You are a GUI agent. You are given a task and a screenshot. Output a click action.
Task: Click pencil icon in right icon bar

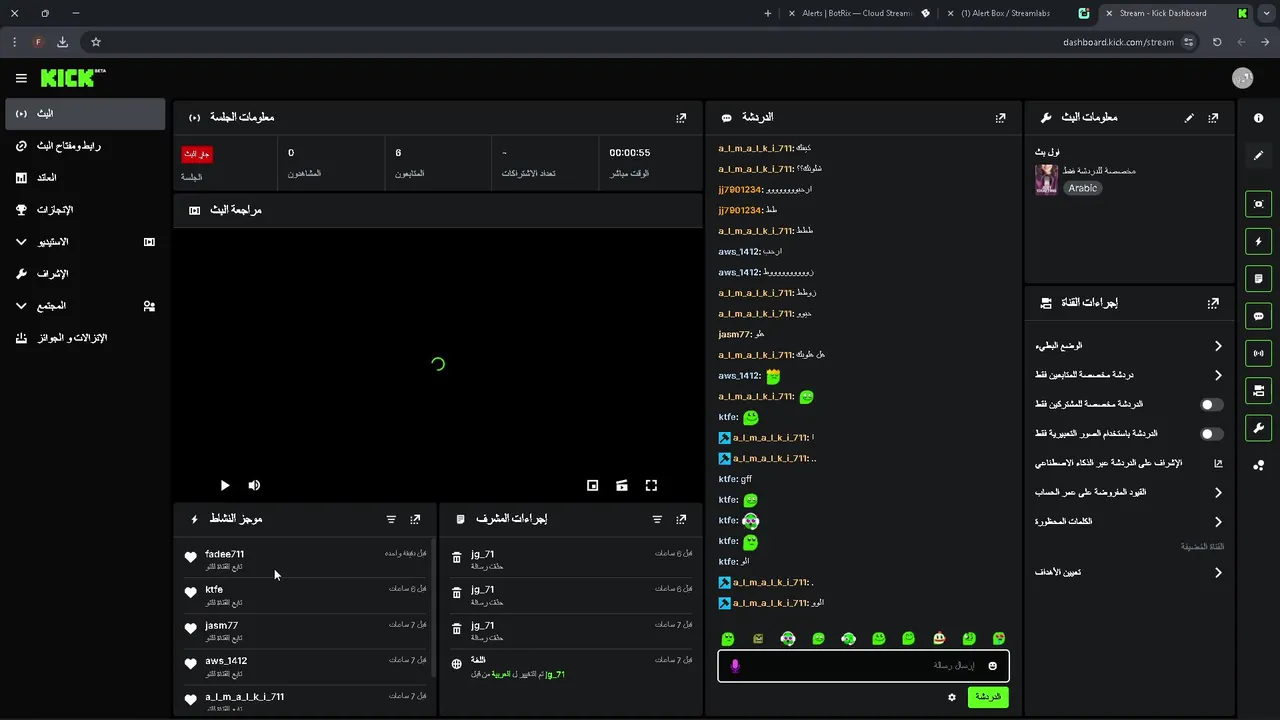[1258, 155]
